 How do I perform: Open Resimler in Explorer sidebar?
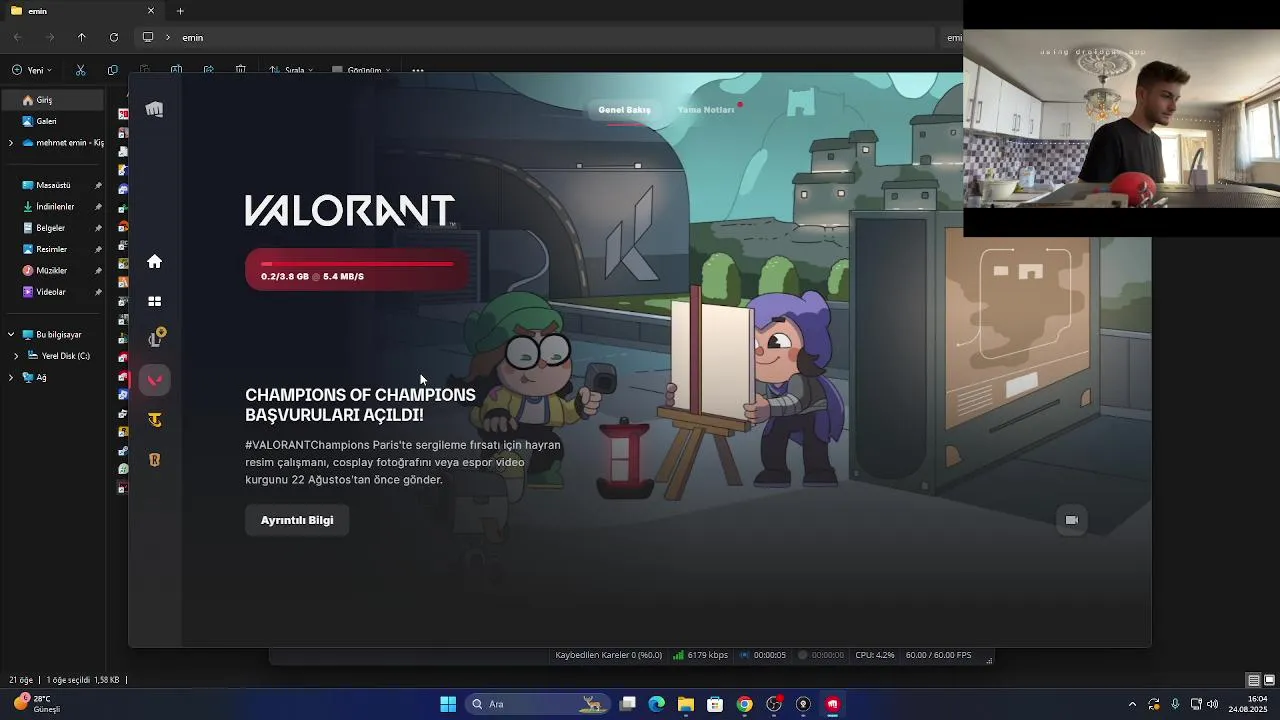point(52,249)
